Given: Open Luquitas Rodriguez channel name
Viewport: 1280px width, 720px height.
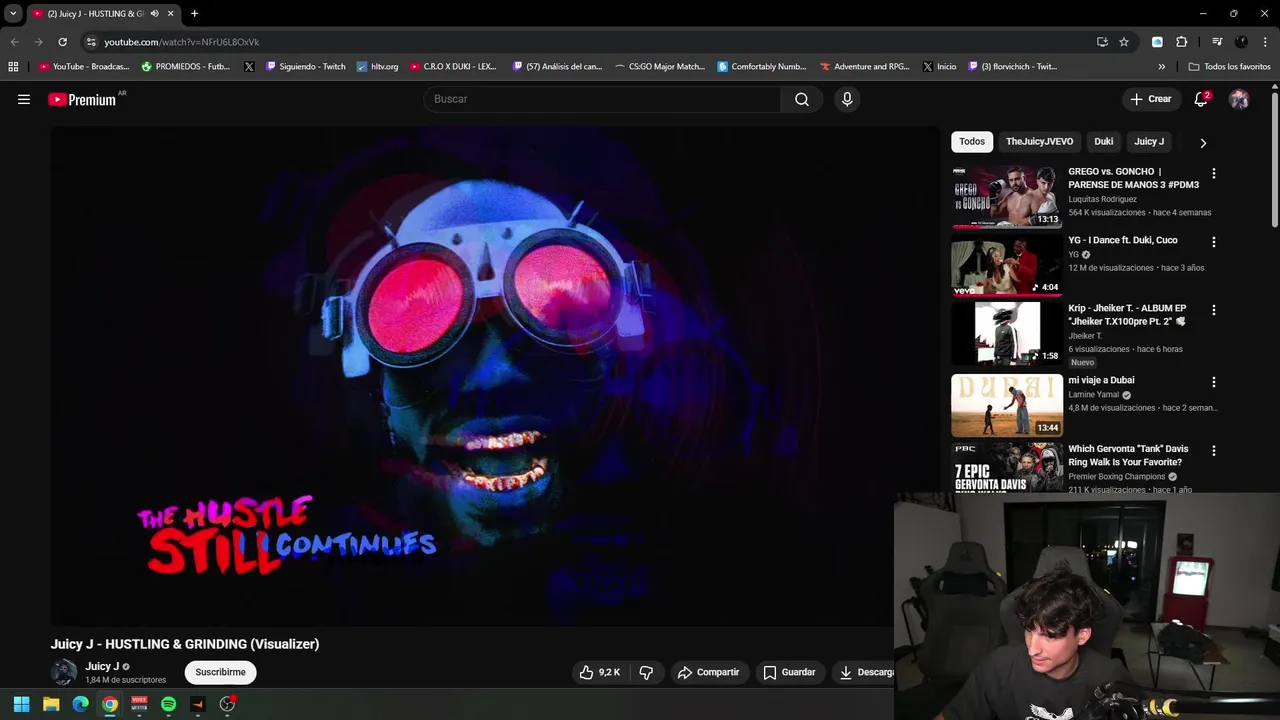Looking at the screenshot, I should click(1102, 199).
